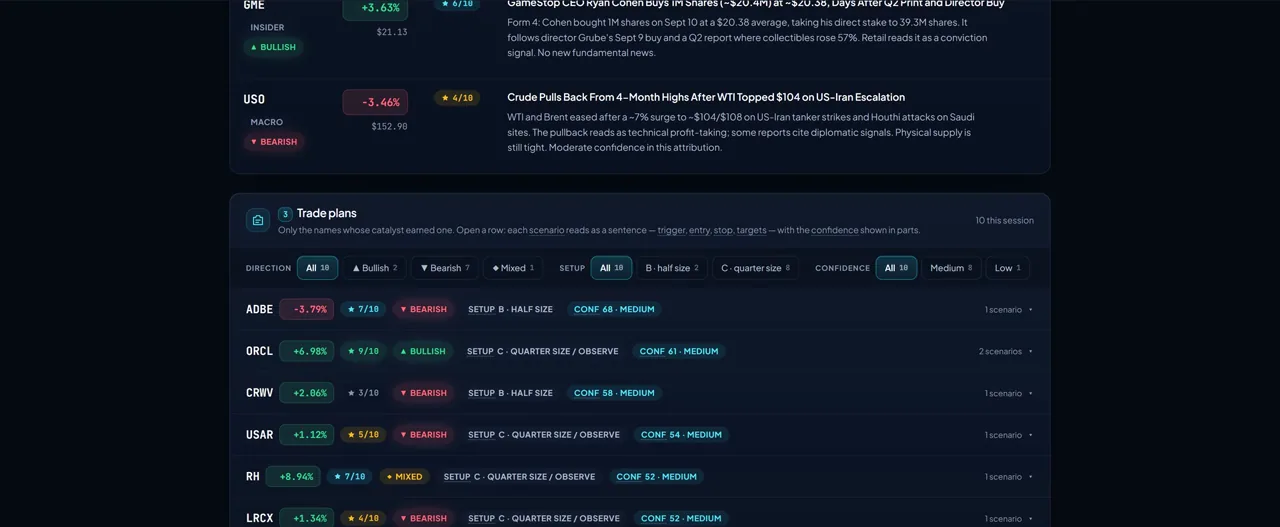Viewport: 1280px width, 527px height.
Task: Click the USO Bearish badge
Action: [x=274, y=142]
